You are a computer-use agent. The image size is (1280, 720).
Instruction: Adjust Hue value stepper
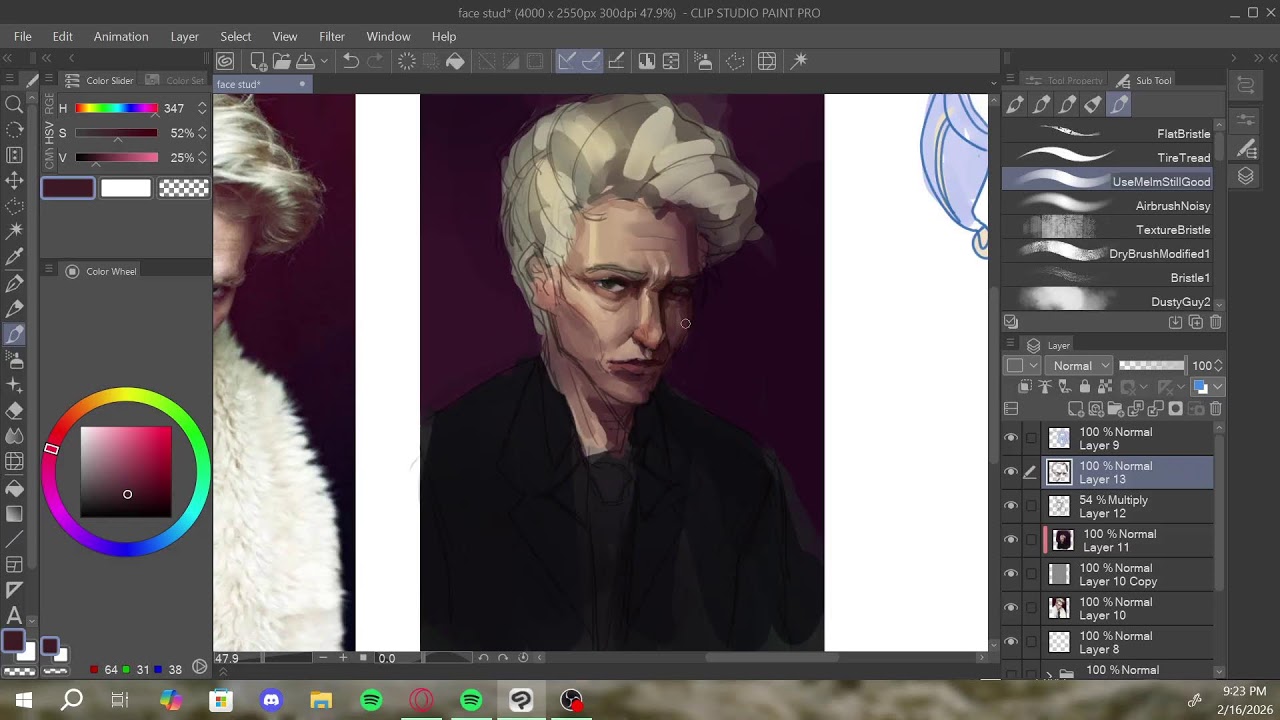202,108
